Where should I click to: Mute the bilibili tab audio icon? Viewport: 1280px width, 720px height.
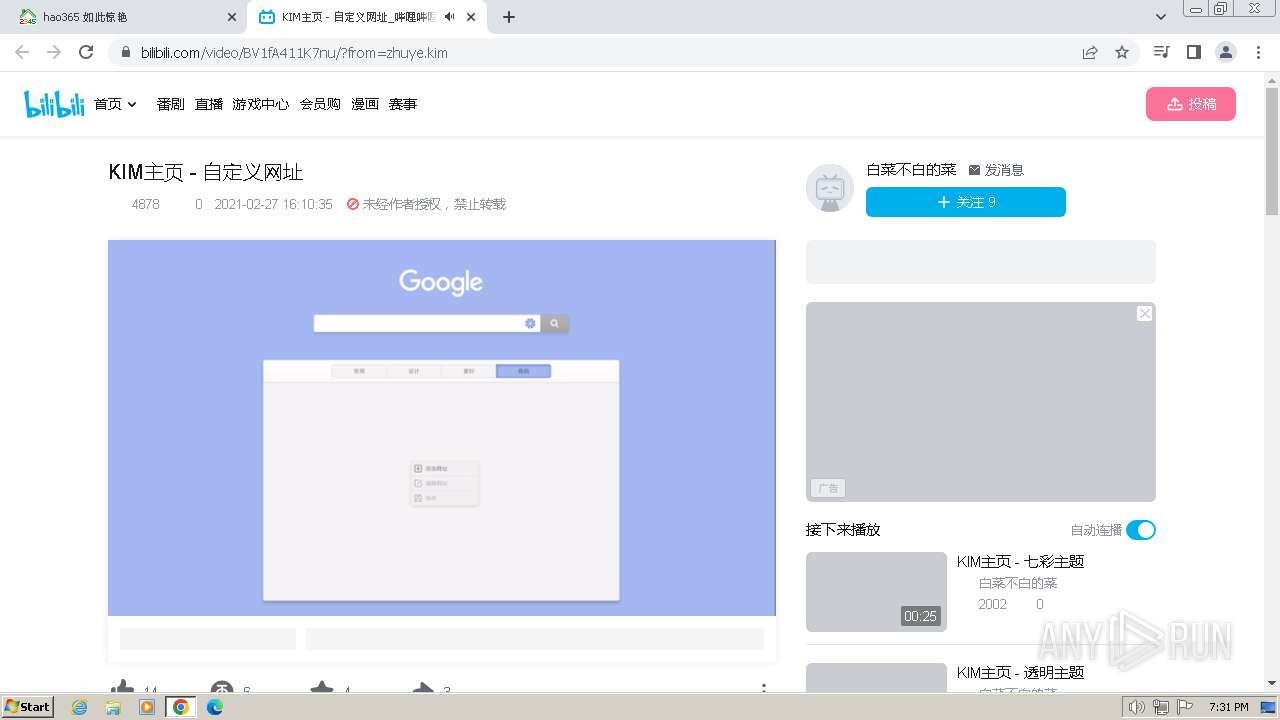[450, 17]
